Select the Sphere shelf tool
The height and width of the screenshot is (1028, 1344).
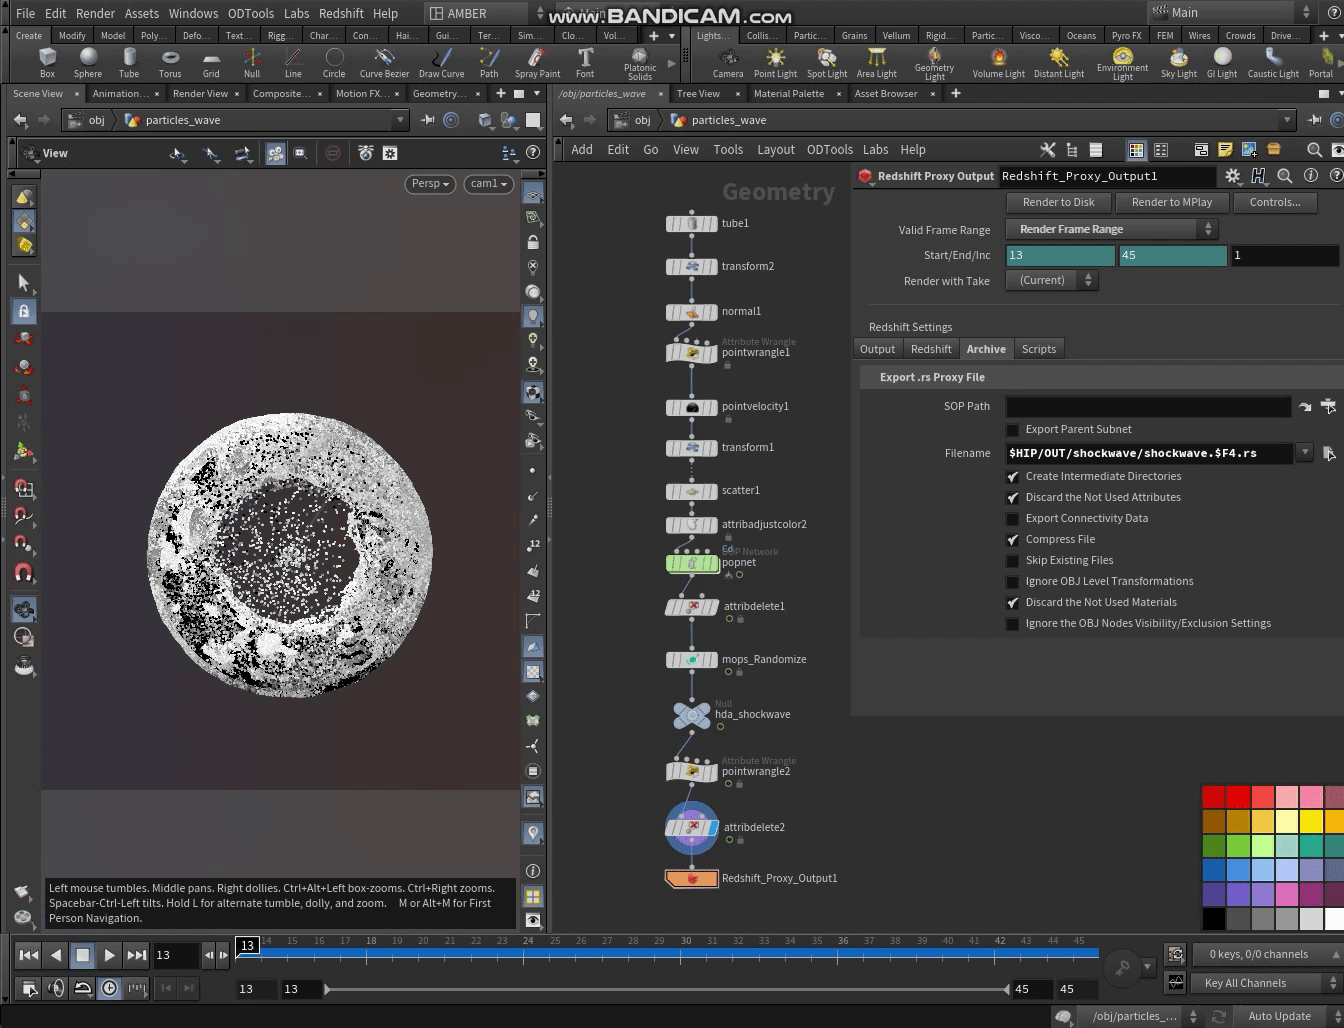(88, 62)
